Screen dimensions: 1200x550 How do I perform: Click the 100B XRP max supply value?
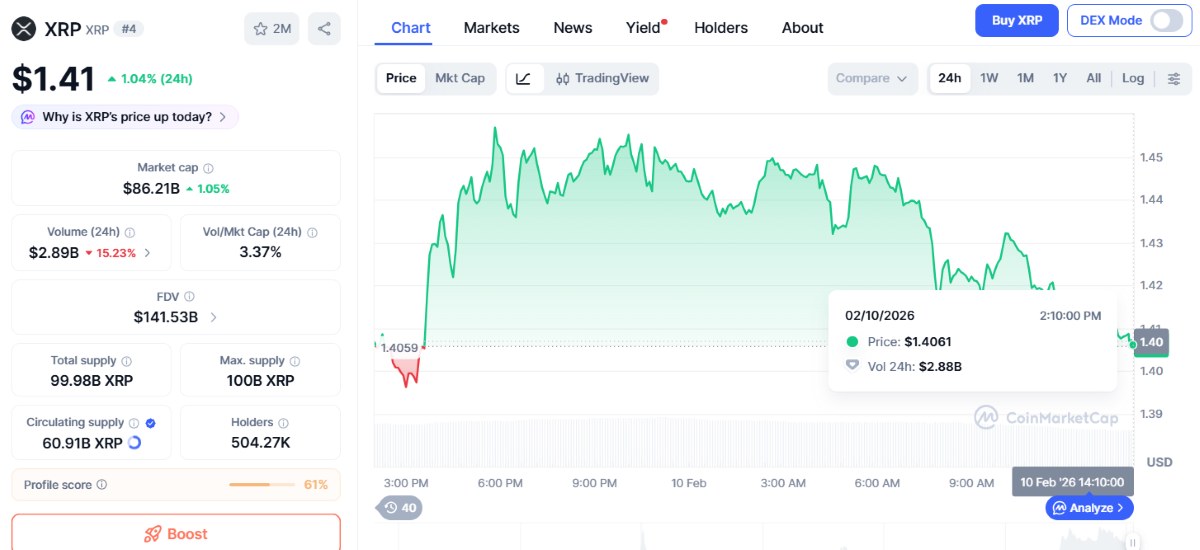(x=260, y=380)
